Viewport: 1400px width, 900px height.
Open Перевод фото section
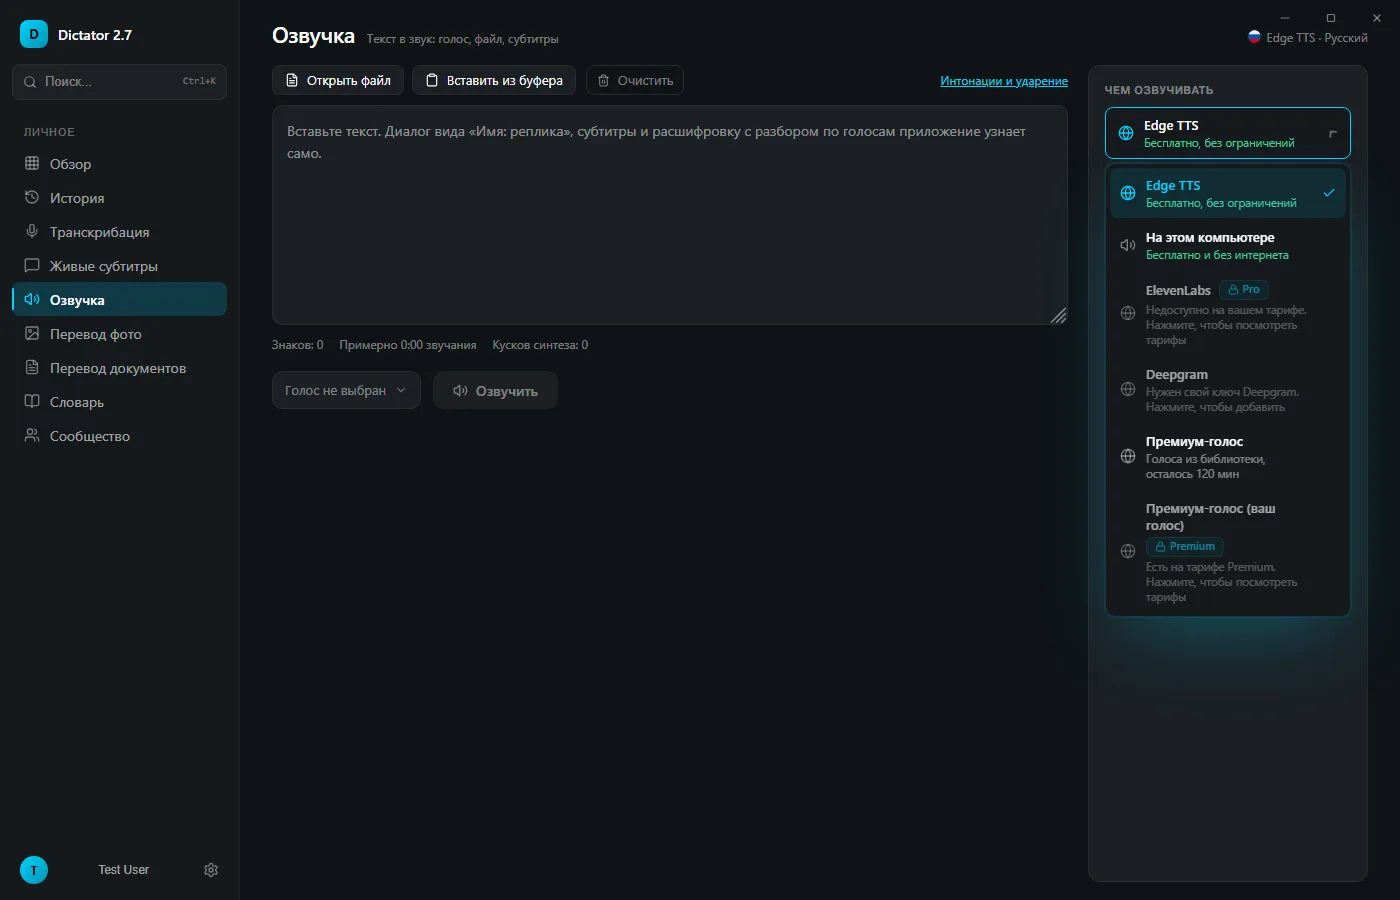119,334
